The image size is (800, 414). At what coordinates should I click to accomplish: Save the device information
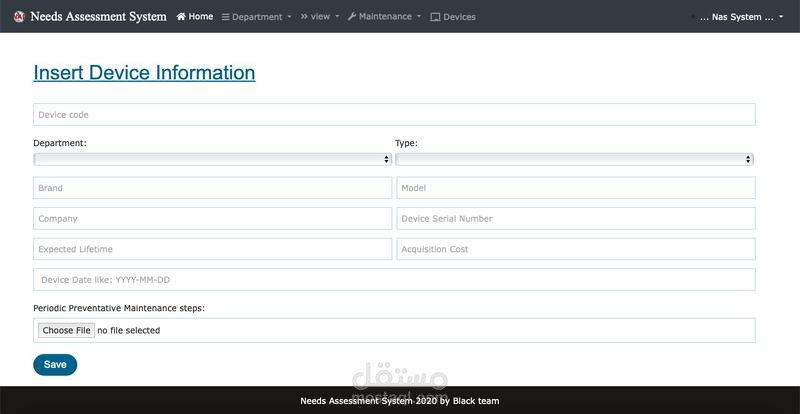click(x=55, y=364)
